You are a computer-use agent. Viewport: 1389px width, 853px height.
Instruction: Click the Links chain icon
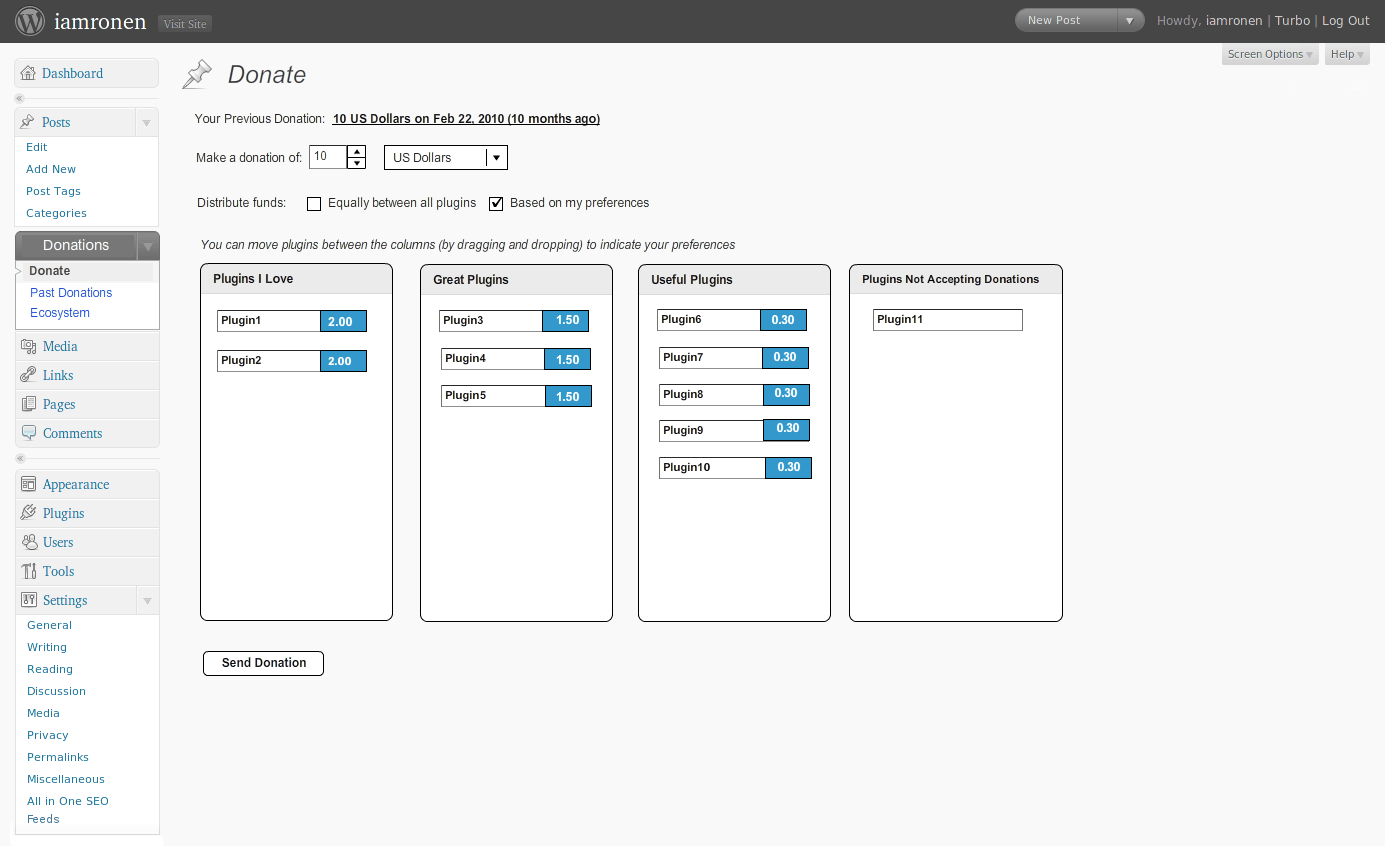pos(28,375)
